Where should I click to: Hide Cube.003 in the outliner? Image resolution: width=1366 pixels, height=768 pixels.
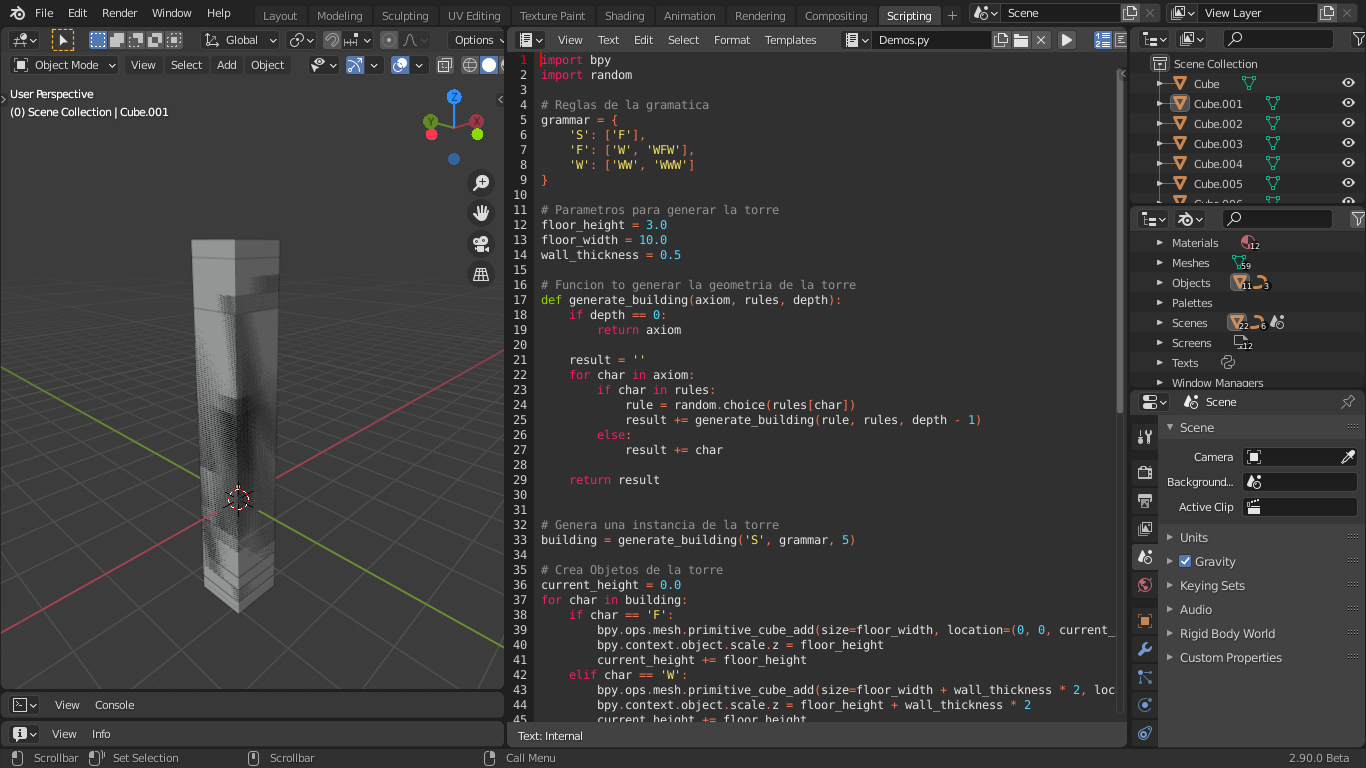1348,144
